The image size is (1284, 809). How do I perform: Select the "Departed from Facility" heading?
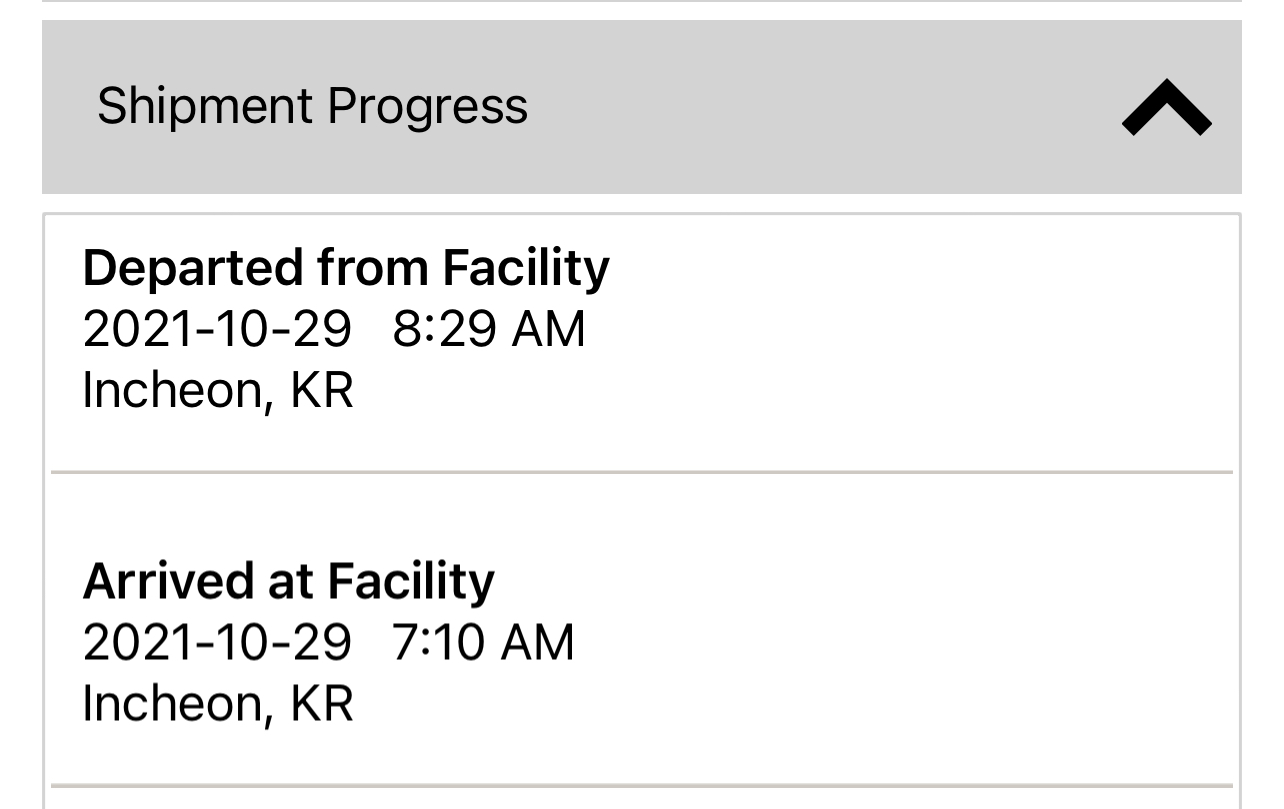pos(345,268)
